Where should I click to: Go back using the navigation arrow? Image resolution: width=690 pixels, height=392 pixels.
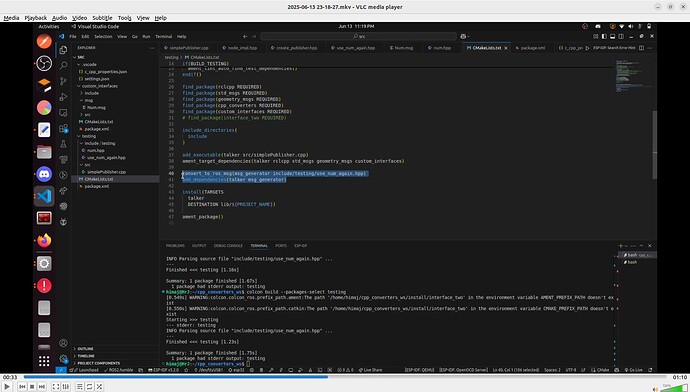coord(245,37)
